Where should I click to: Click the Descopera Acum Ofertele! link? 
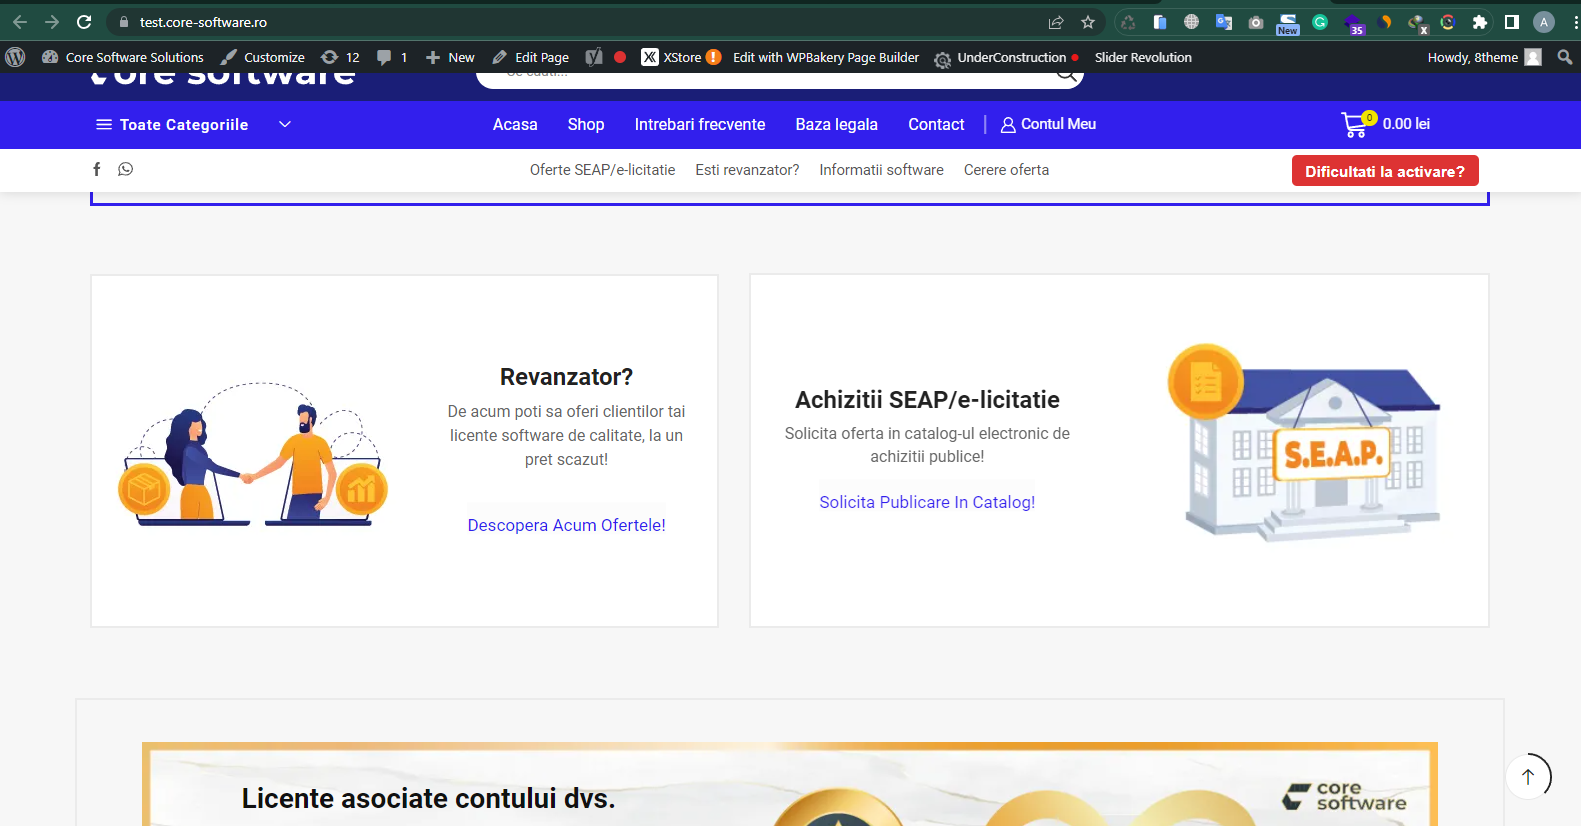566,525
